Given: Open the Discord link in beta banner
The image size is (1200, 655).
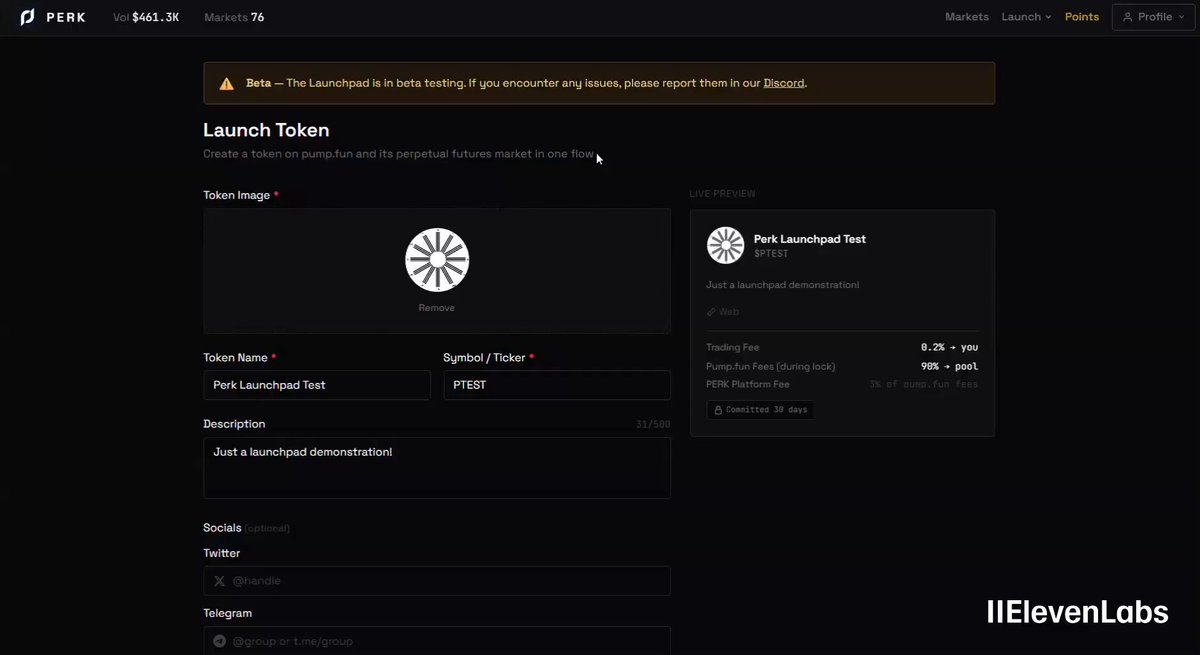Looking at the screenshot, I should [x=784, y=83].
